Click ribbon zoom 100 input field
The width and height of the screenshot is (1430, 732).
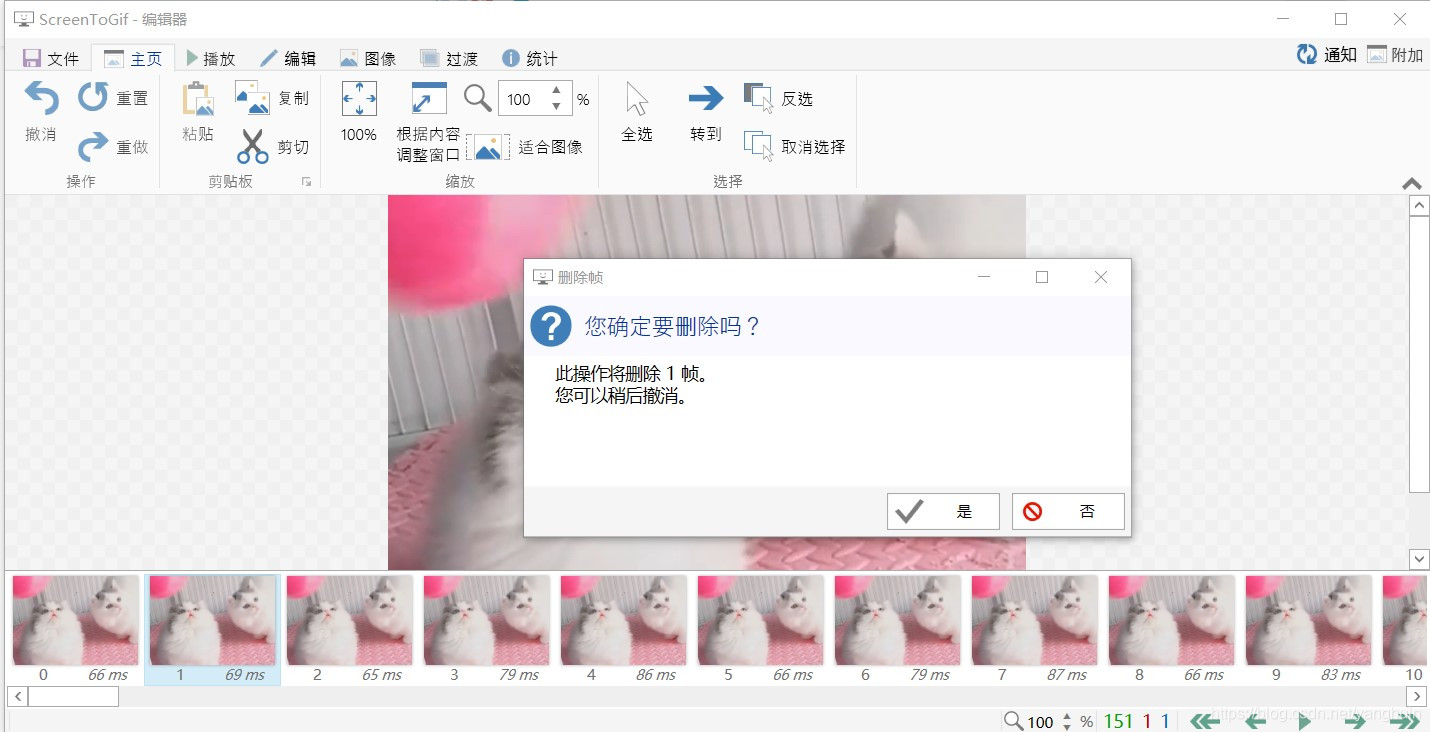click(521, 99)
